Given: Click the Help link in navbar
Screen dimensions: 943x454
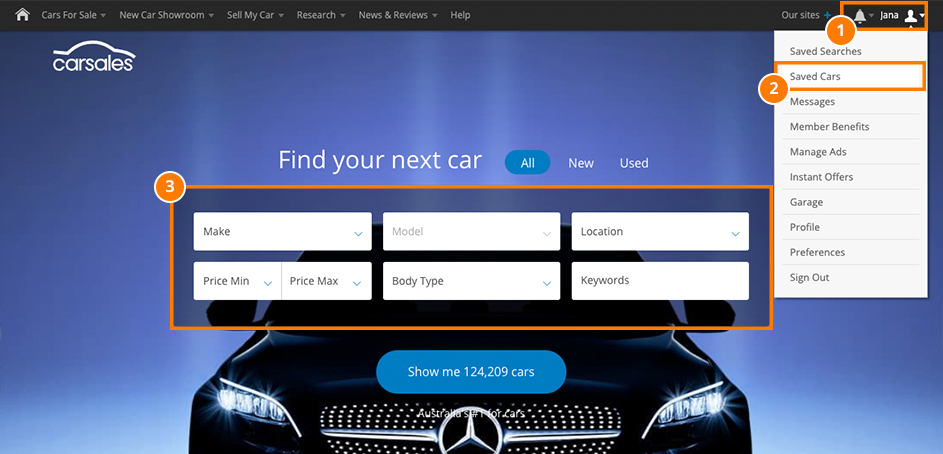Looking at the screenshot, I should (x=460, y=15).
